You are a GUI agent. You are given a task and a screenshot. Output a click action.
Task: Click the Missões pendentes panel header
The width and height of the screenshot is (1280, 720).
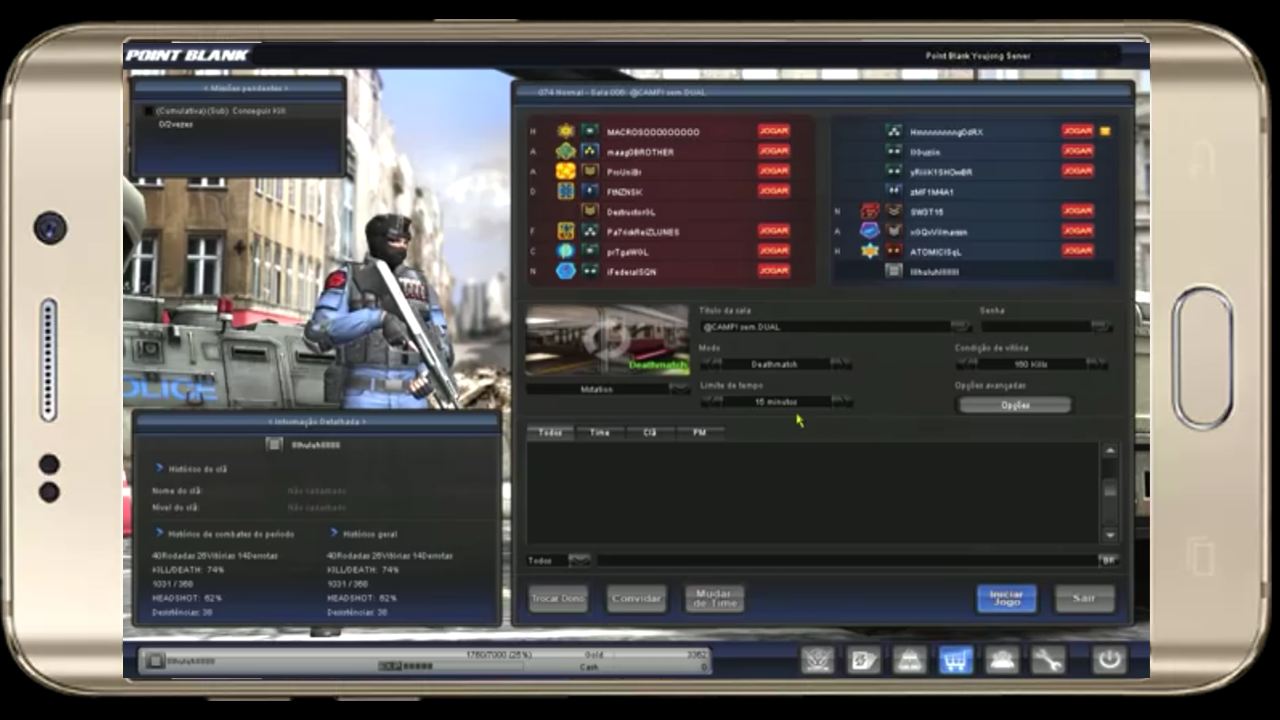(239, 88)
